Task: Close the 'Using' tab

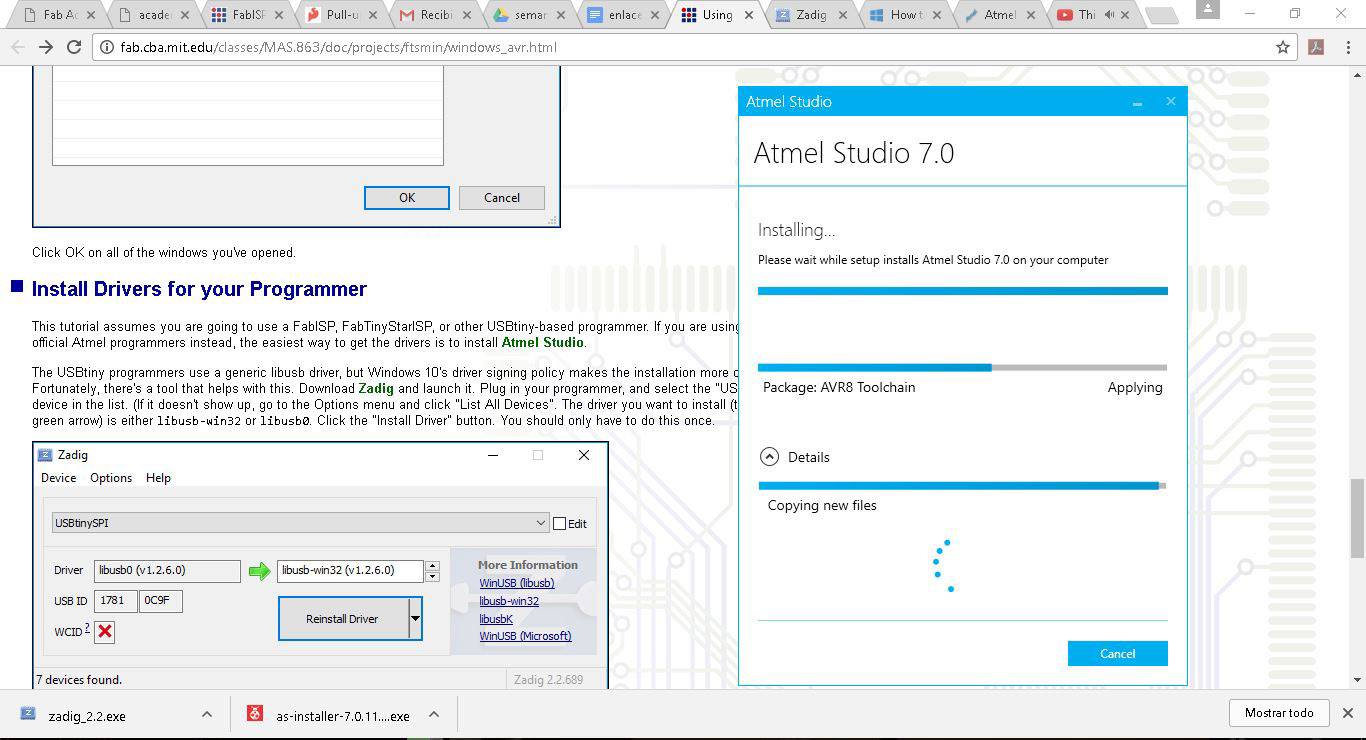Action: click(751, 15)
